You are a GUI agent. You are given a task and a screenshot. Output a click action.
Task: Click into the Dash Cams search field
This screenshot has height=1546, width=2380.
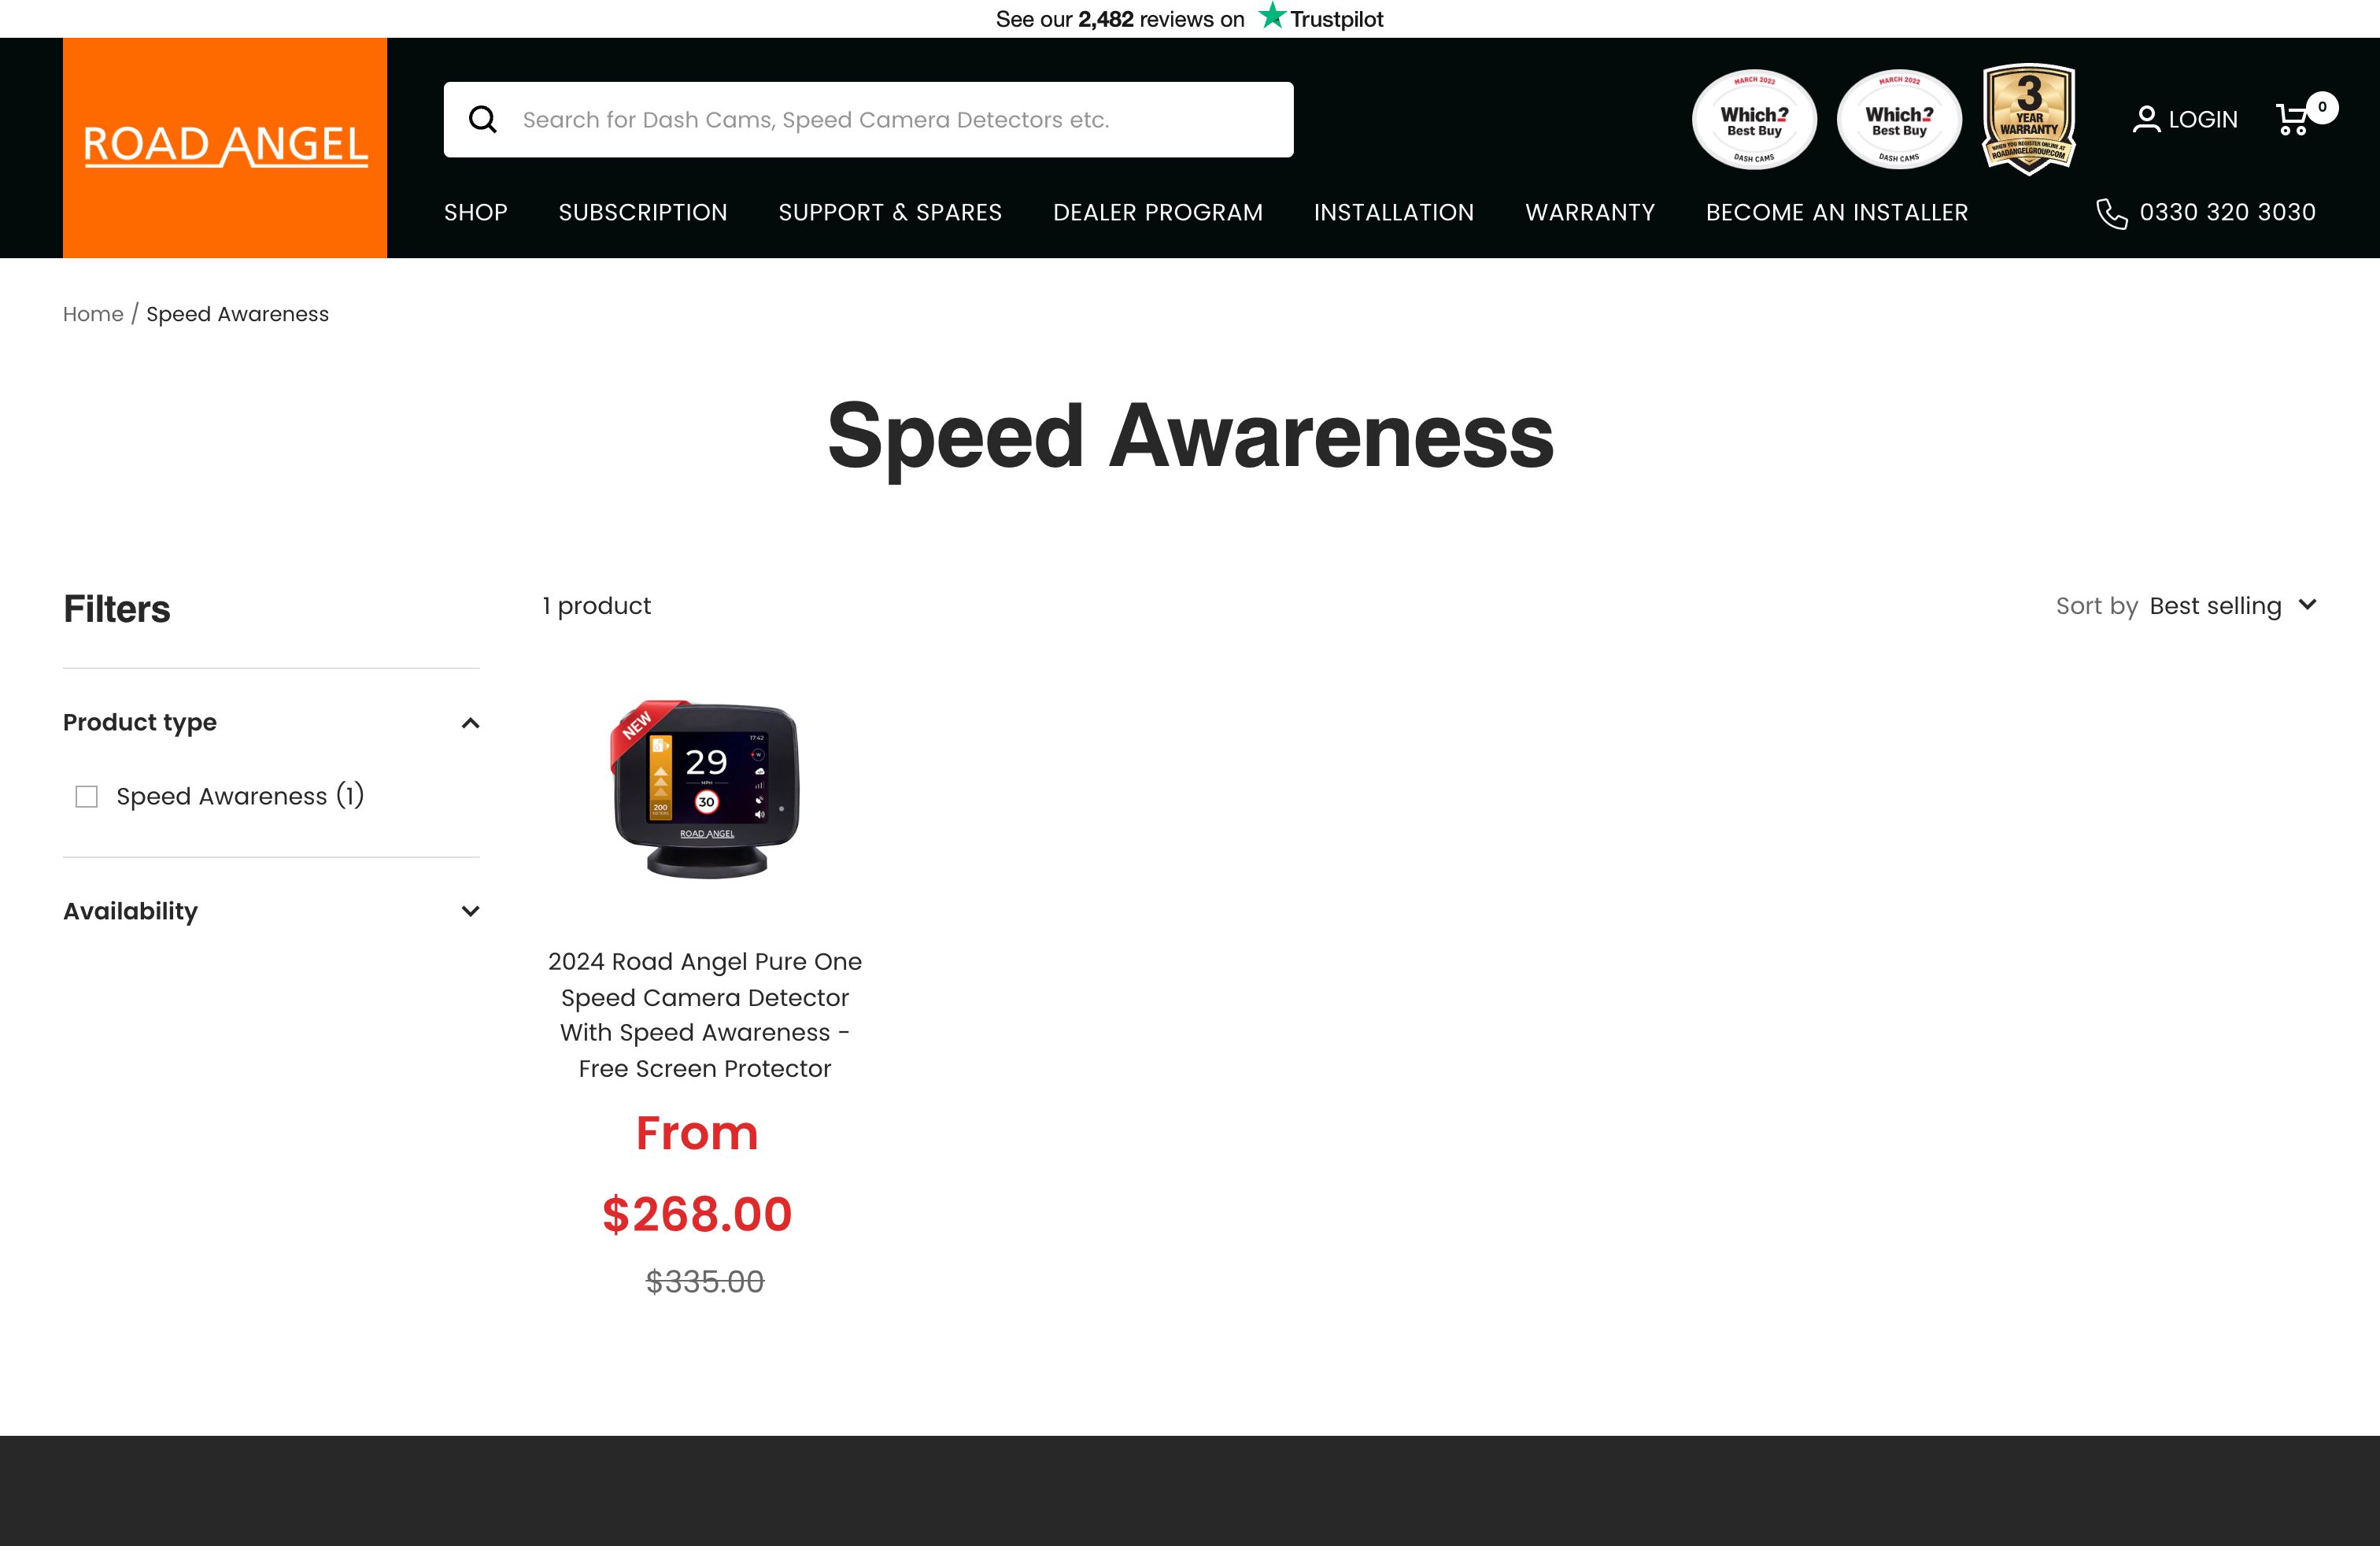869,120
